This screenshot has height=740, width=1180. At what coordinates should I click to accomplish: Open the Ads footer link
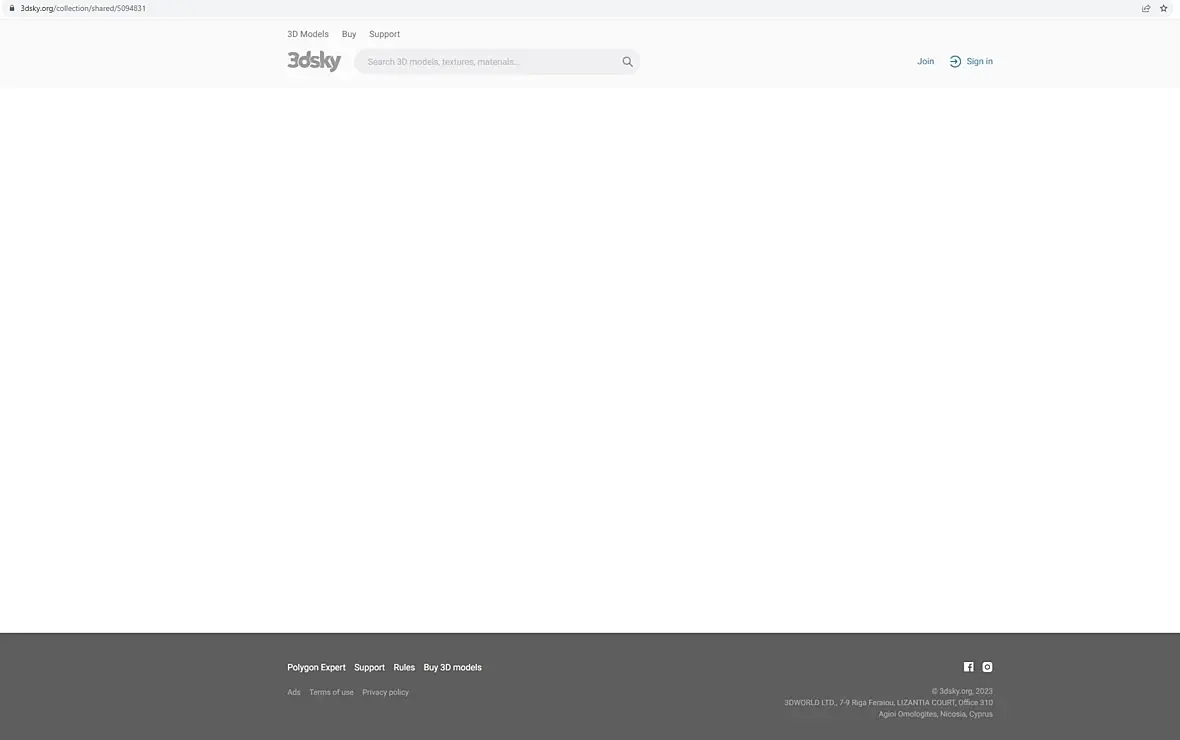pos(293,693)
